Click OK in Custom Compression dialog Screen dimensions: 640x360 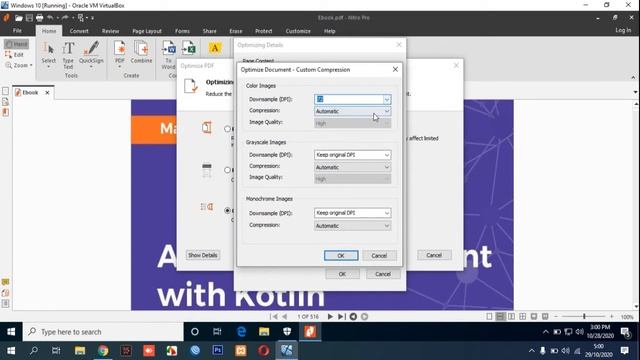341,256
